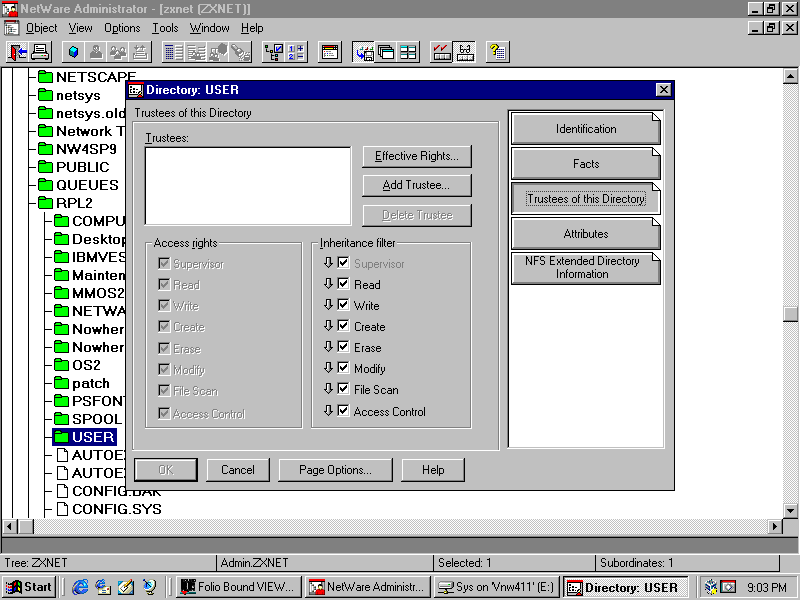Click the blue cube create-object icon

point(74,52)
